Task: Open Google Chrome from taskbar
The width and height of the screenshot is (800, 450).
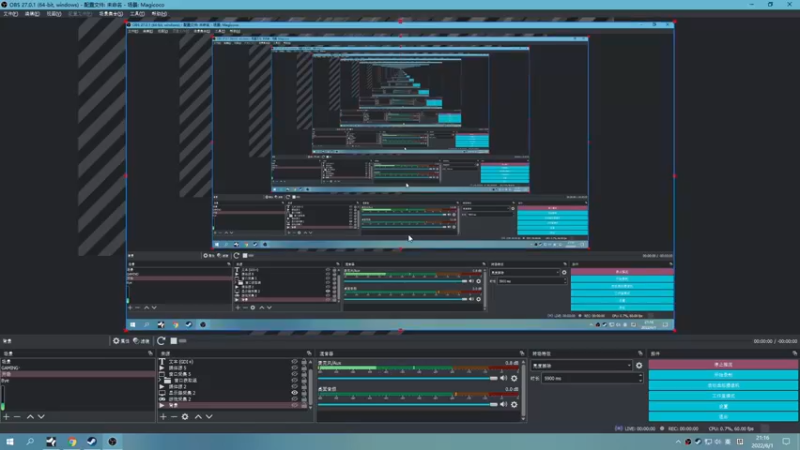Action: pyautogui.click(x=72, y=441)
